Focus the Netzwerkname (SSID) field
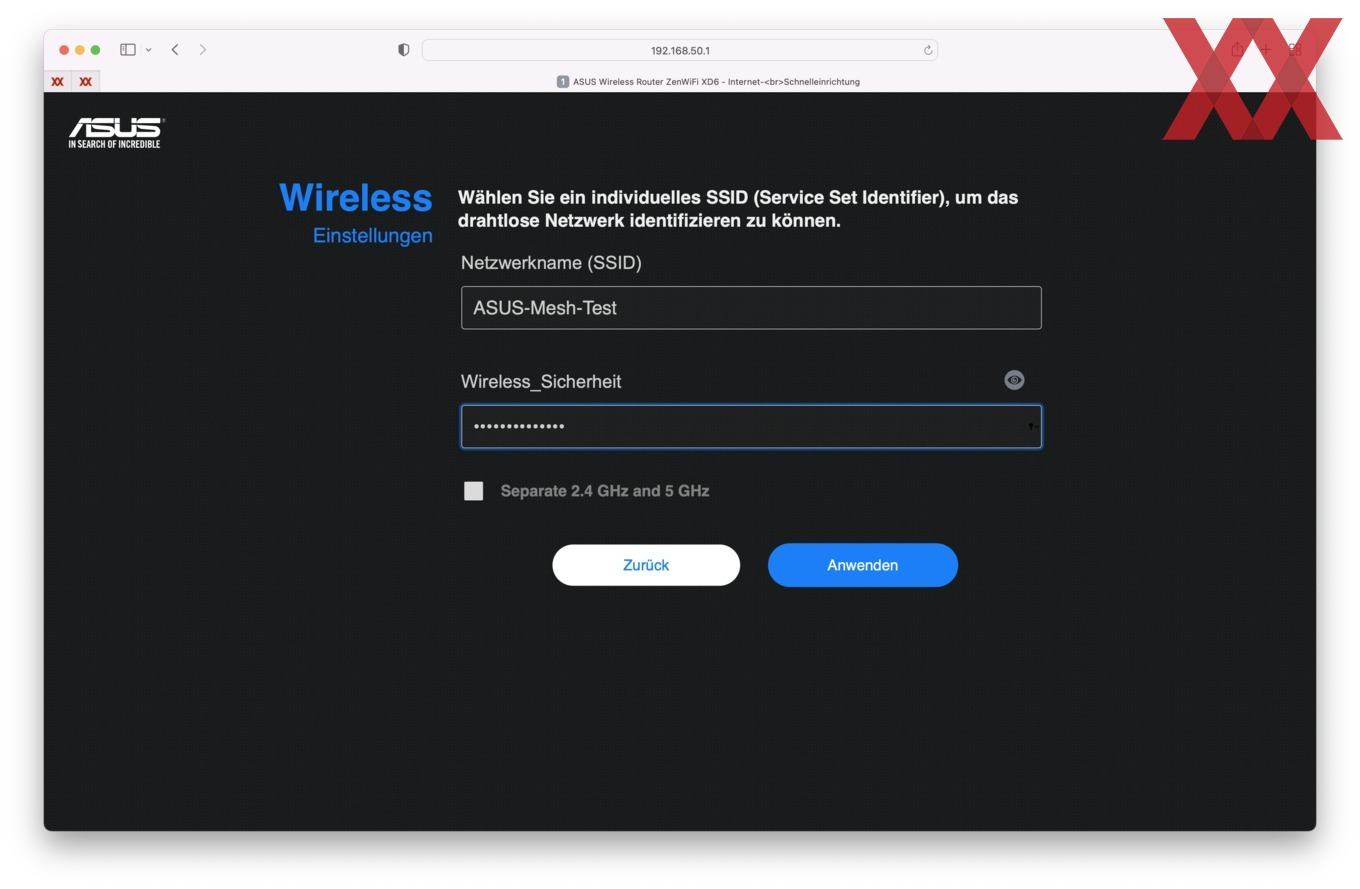 751,308
